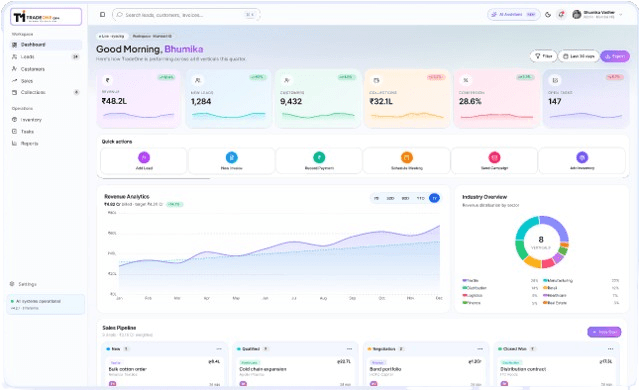The height and width of the screenshot is (390, 639).
Task: Click the Tasks sidebar icon
Action: click(15, 132)
